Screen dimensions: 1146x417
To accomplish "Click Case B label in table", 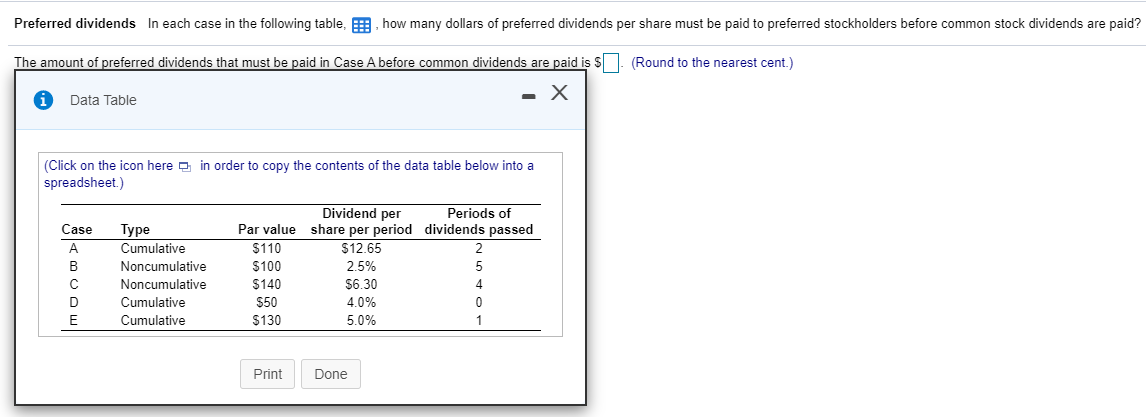I will pos(74,267).
